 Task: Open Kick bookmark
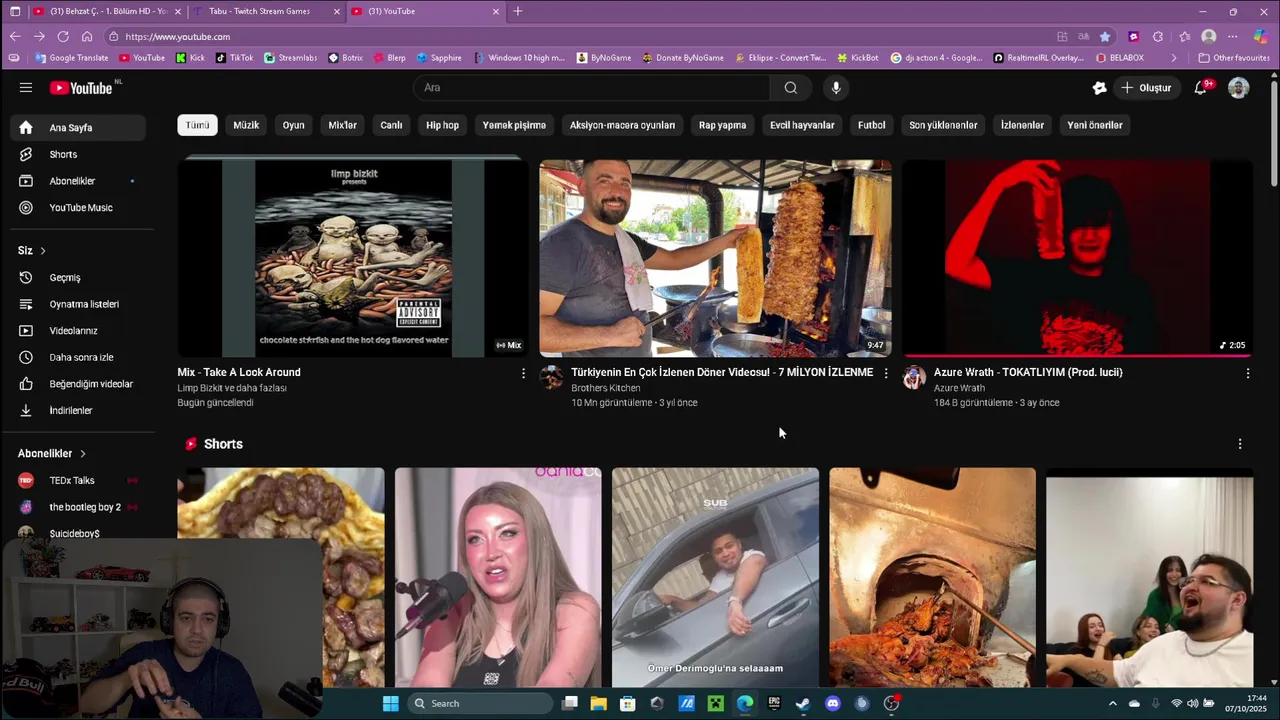coord(190,58)
